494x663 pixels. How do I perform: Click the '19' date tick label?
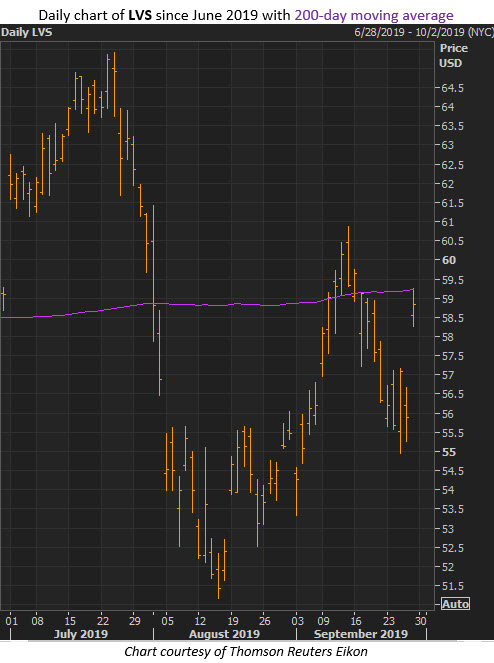(x=232, y=621)
